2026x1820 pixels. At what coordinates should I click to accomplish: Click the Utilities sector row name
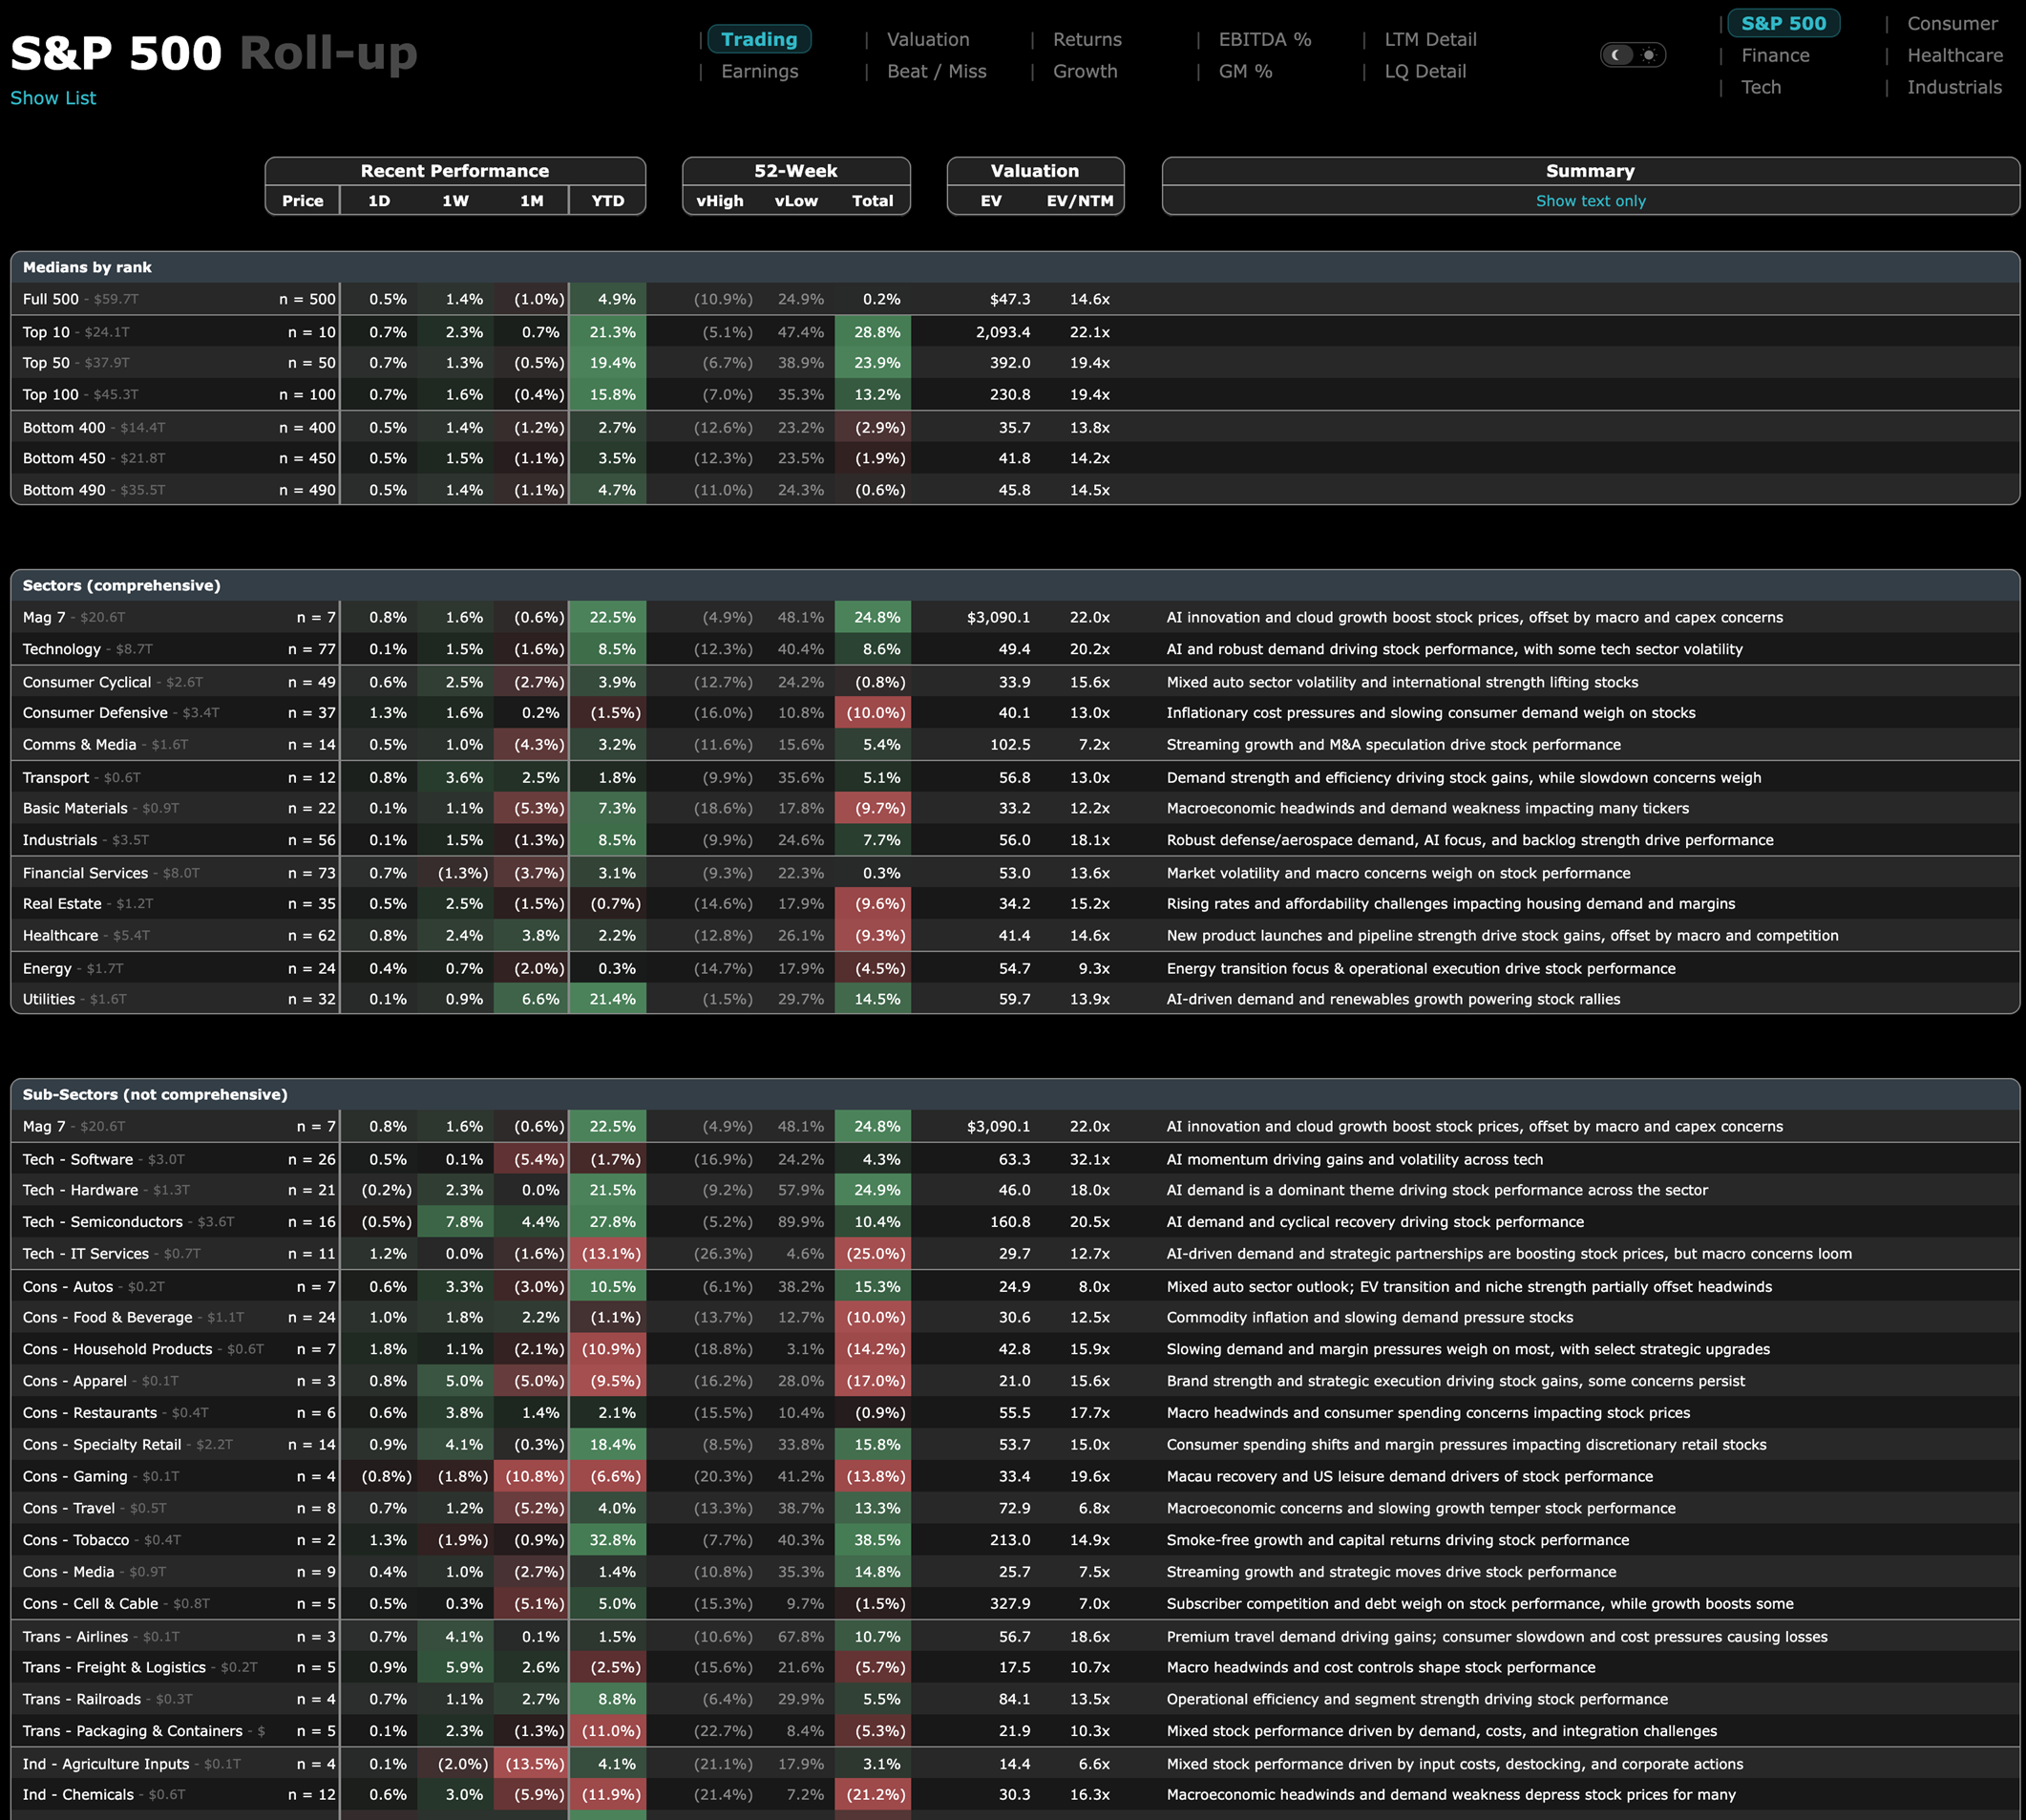coord(49,999)
